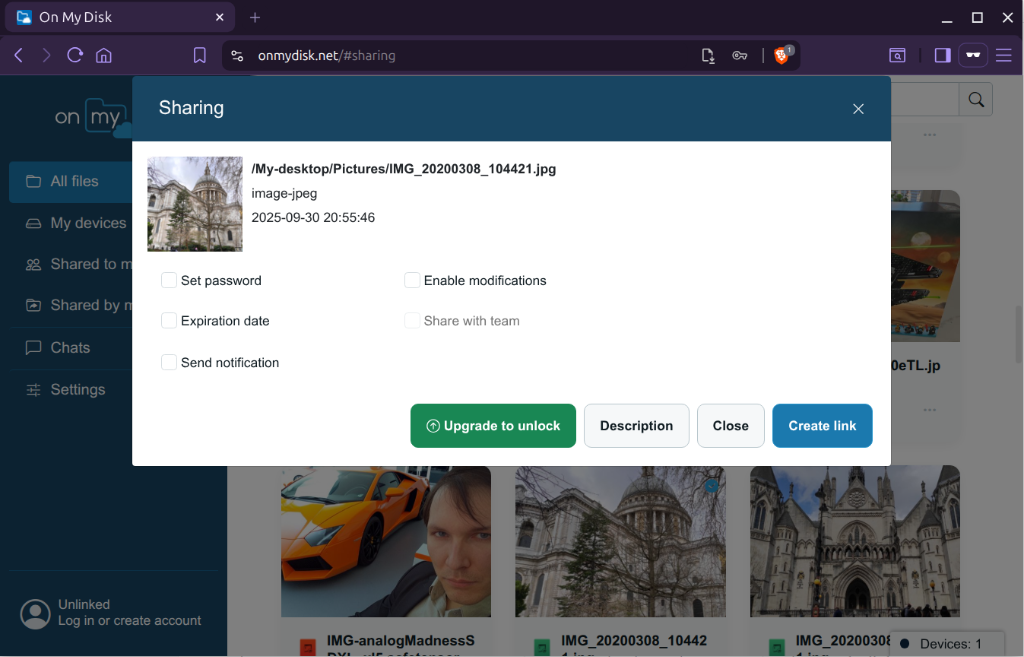
Task: Select the On My Disk tab
Action: tap(120, 18)
